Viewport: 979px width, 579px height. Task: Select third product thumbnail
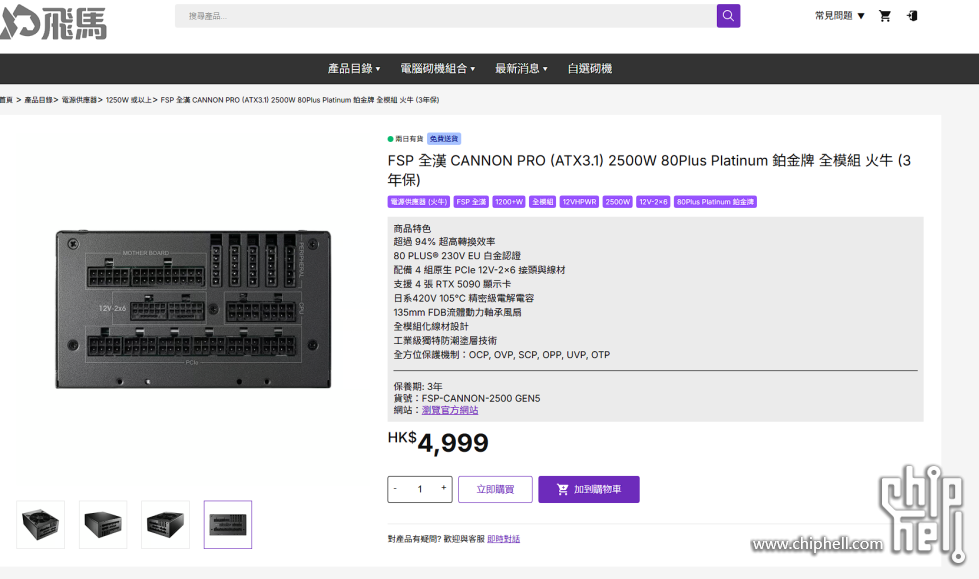click(x=165, y=525)
